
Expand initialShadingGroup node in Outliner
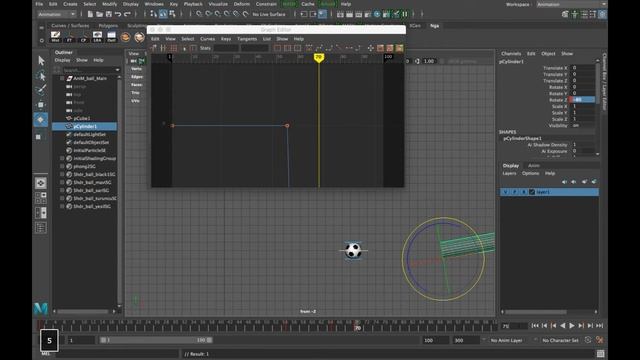click(62, 158)
